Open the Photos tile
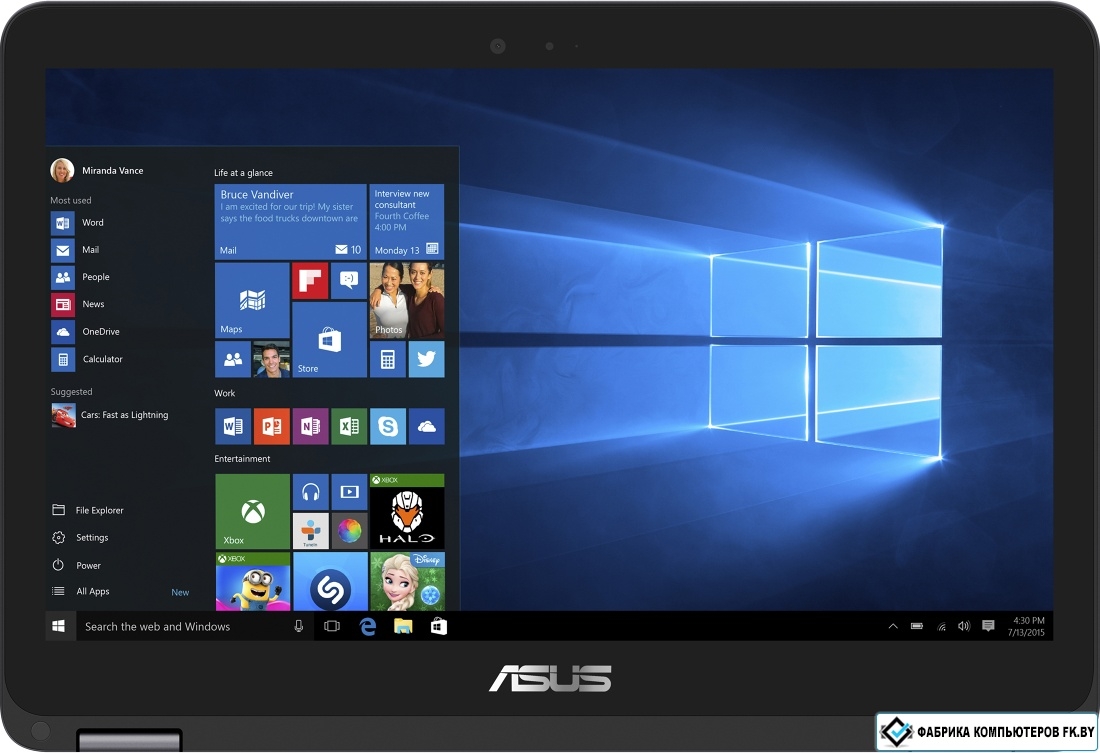Image resolution: width=1100 pixels, height=753 pixels. [407, 300]
